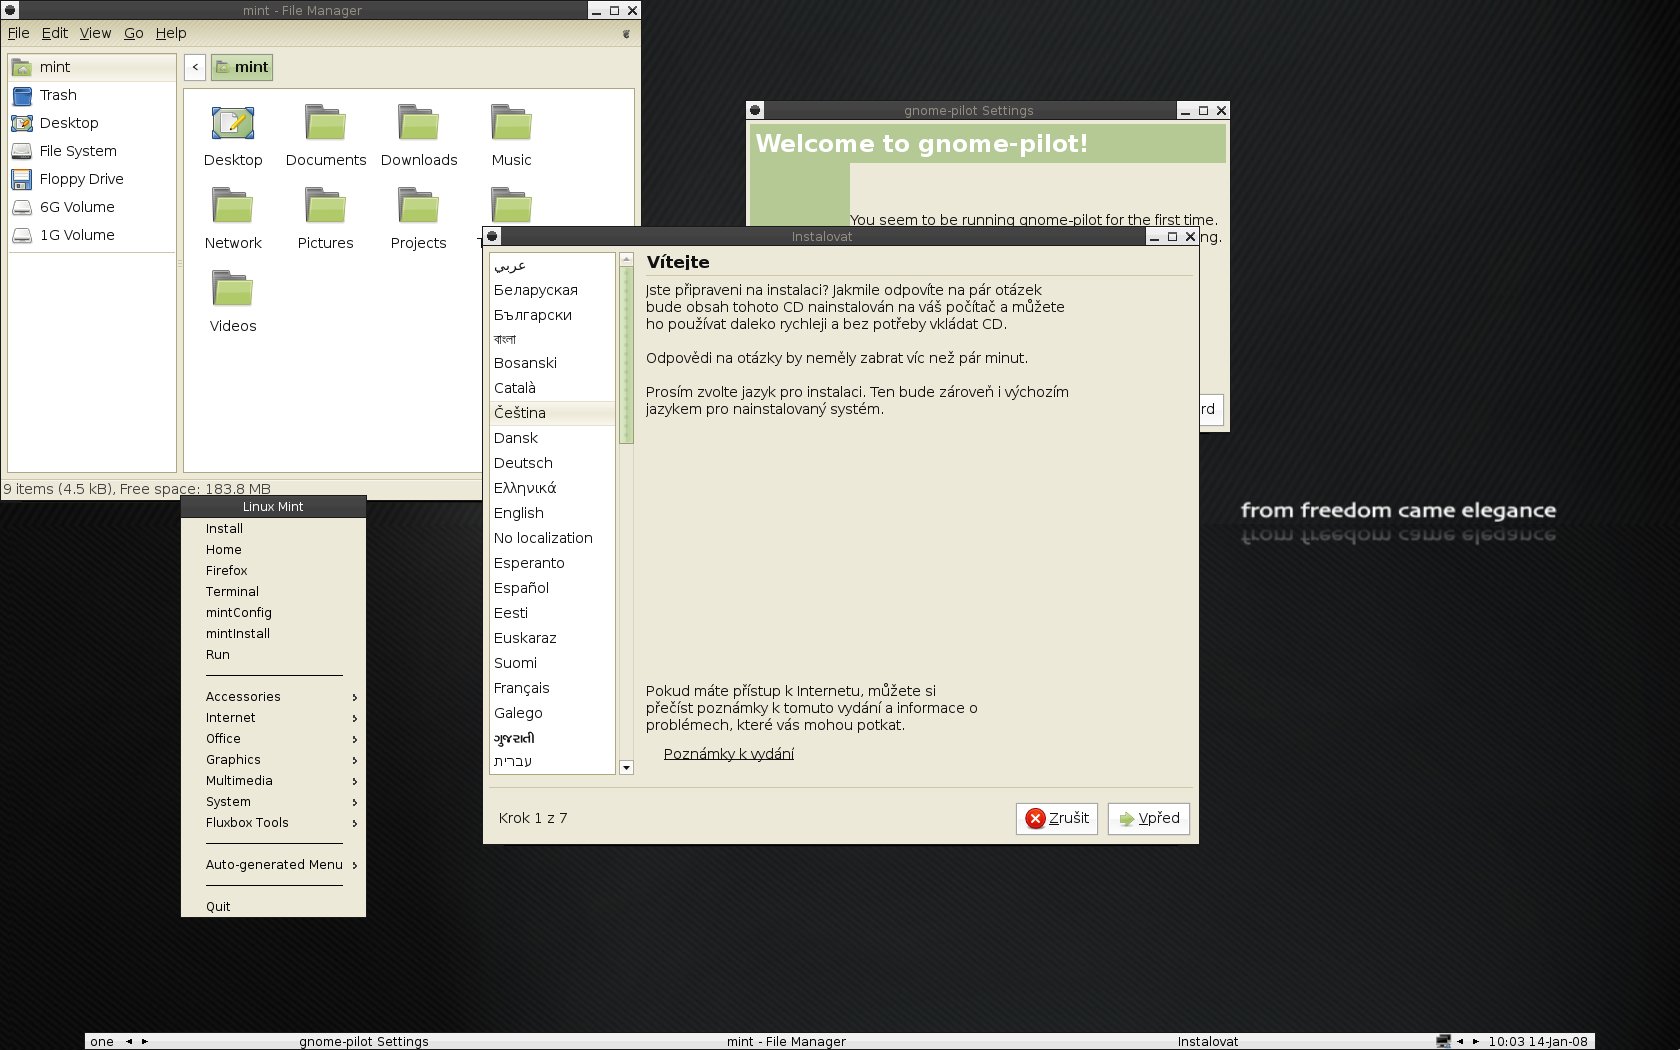Click the taskbar next window arrow
Image resolution: width=1680 pixels, height=1050 pixels.
point(1476,1041)
